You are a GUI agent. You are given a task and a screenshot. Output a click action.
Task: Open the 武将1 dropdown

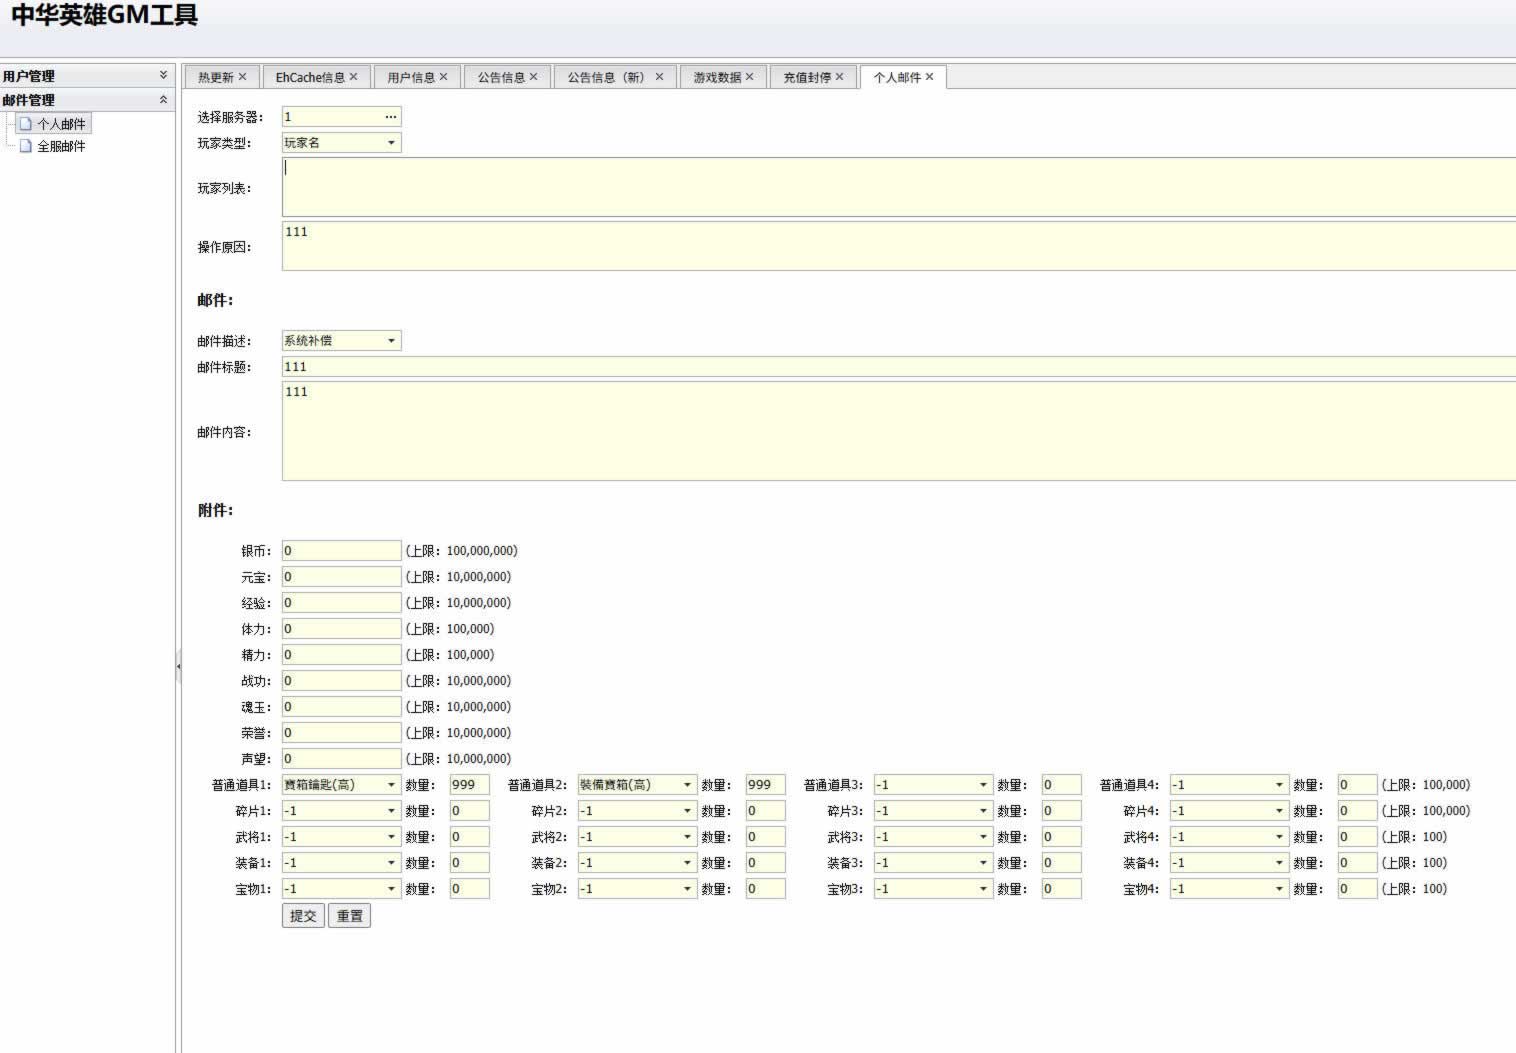point(391,837)
